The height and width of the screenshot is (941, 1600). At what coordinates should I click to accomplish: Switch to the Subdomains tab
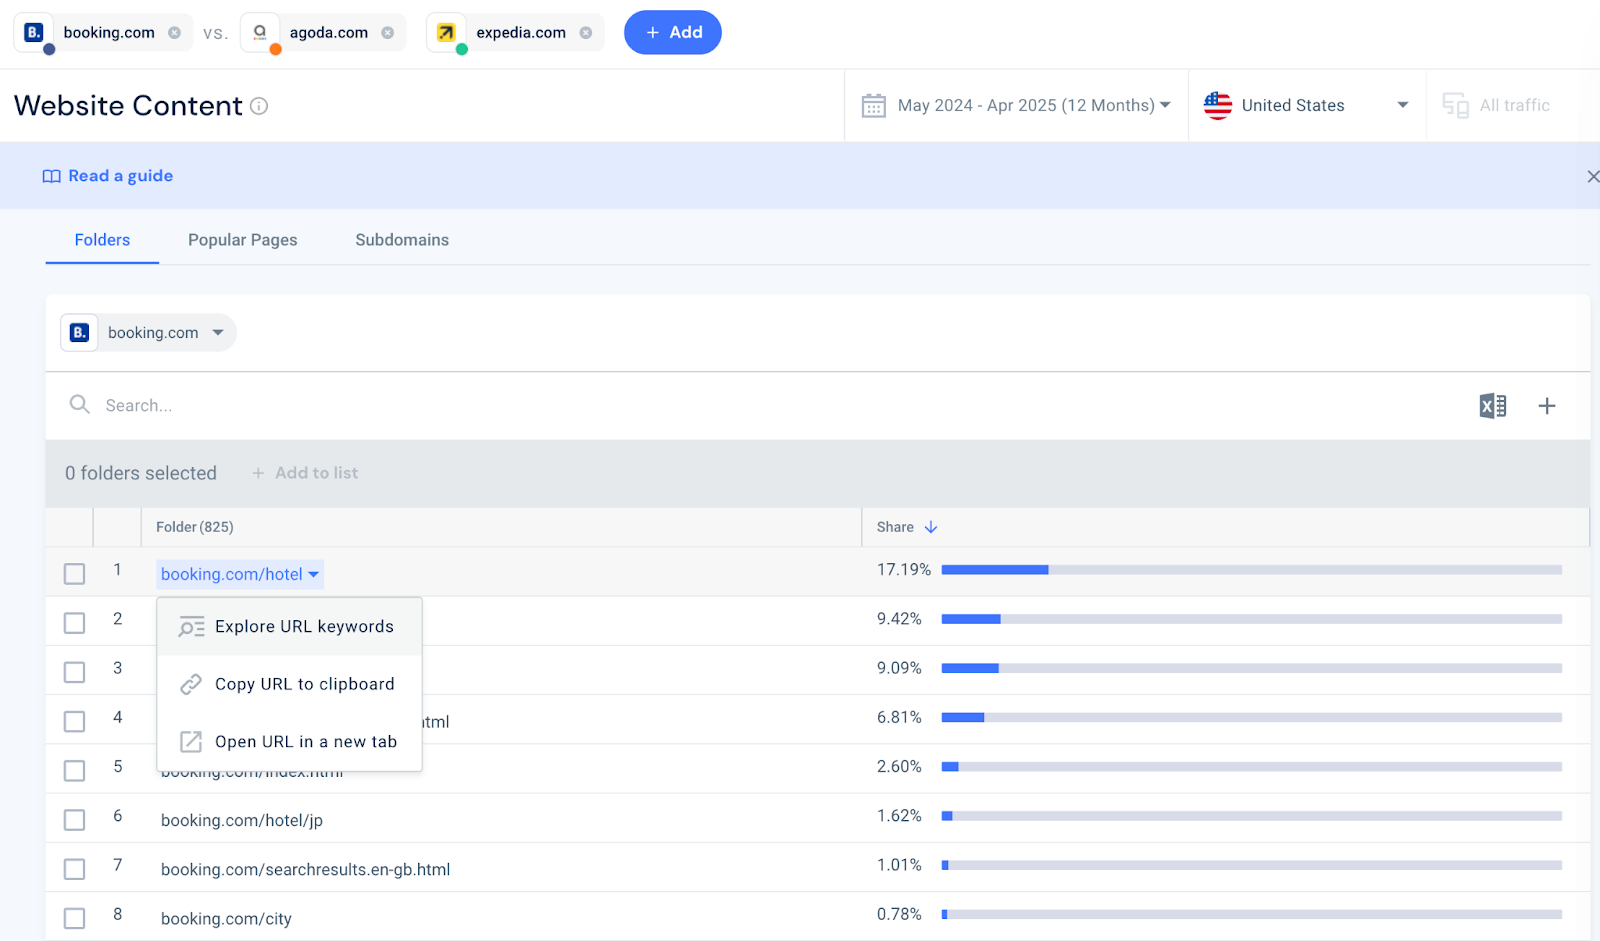tap(402, 240)
